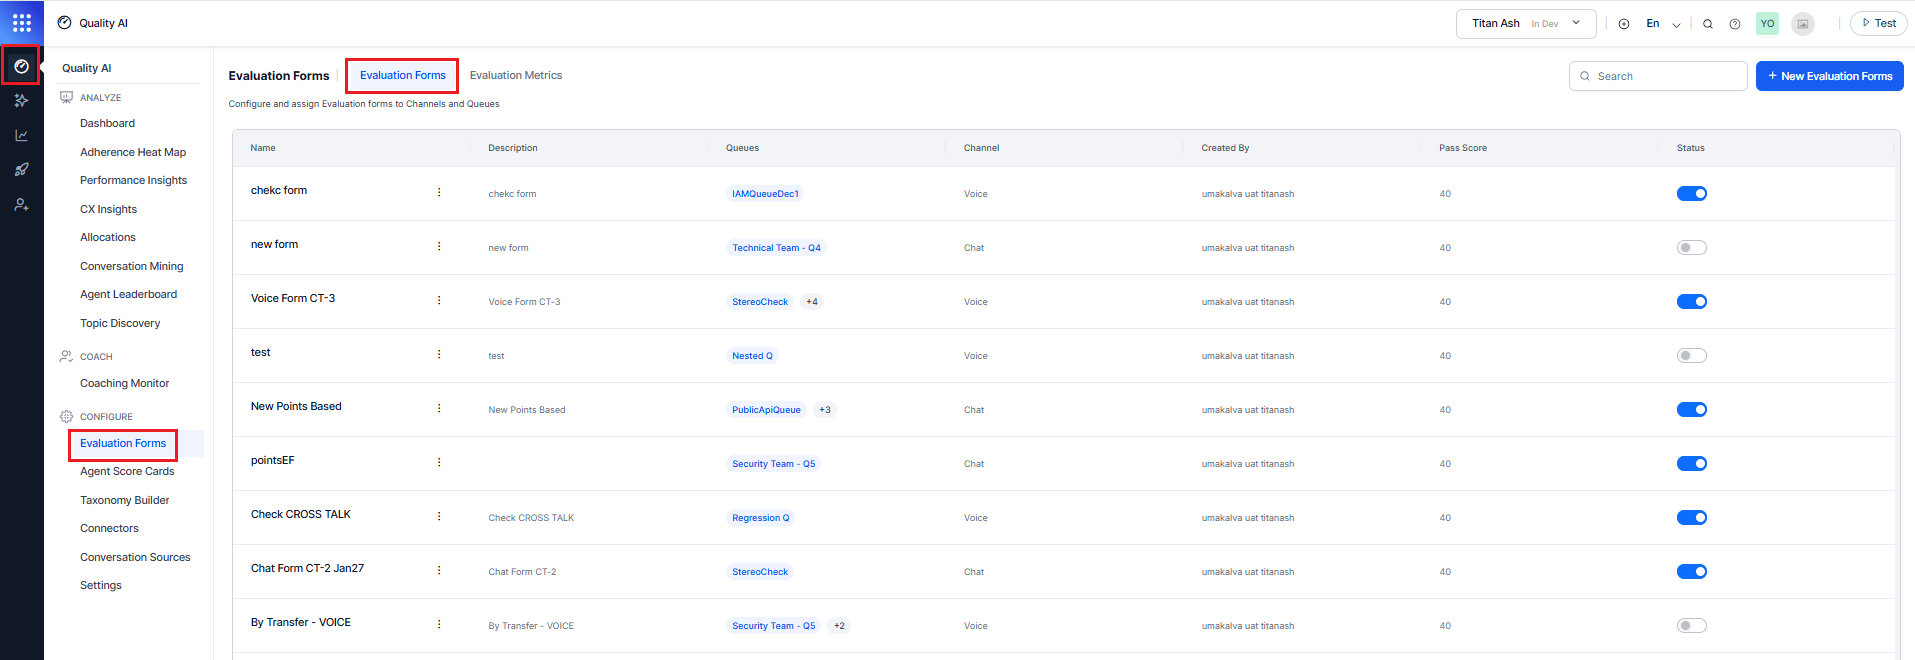The width and height of the screenshot is (1915, 660).
Task: Open Agent Score Cards menu item
Action: pyautogui.click(x=127, y=471)
